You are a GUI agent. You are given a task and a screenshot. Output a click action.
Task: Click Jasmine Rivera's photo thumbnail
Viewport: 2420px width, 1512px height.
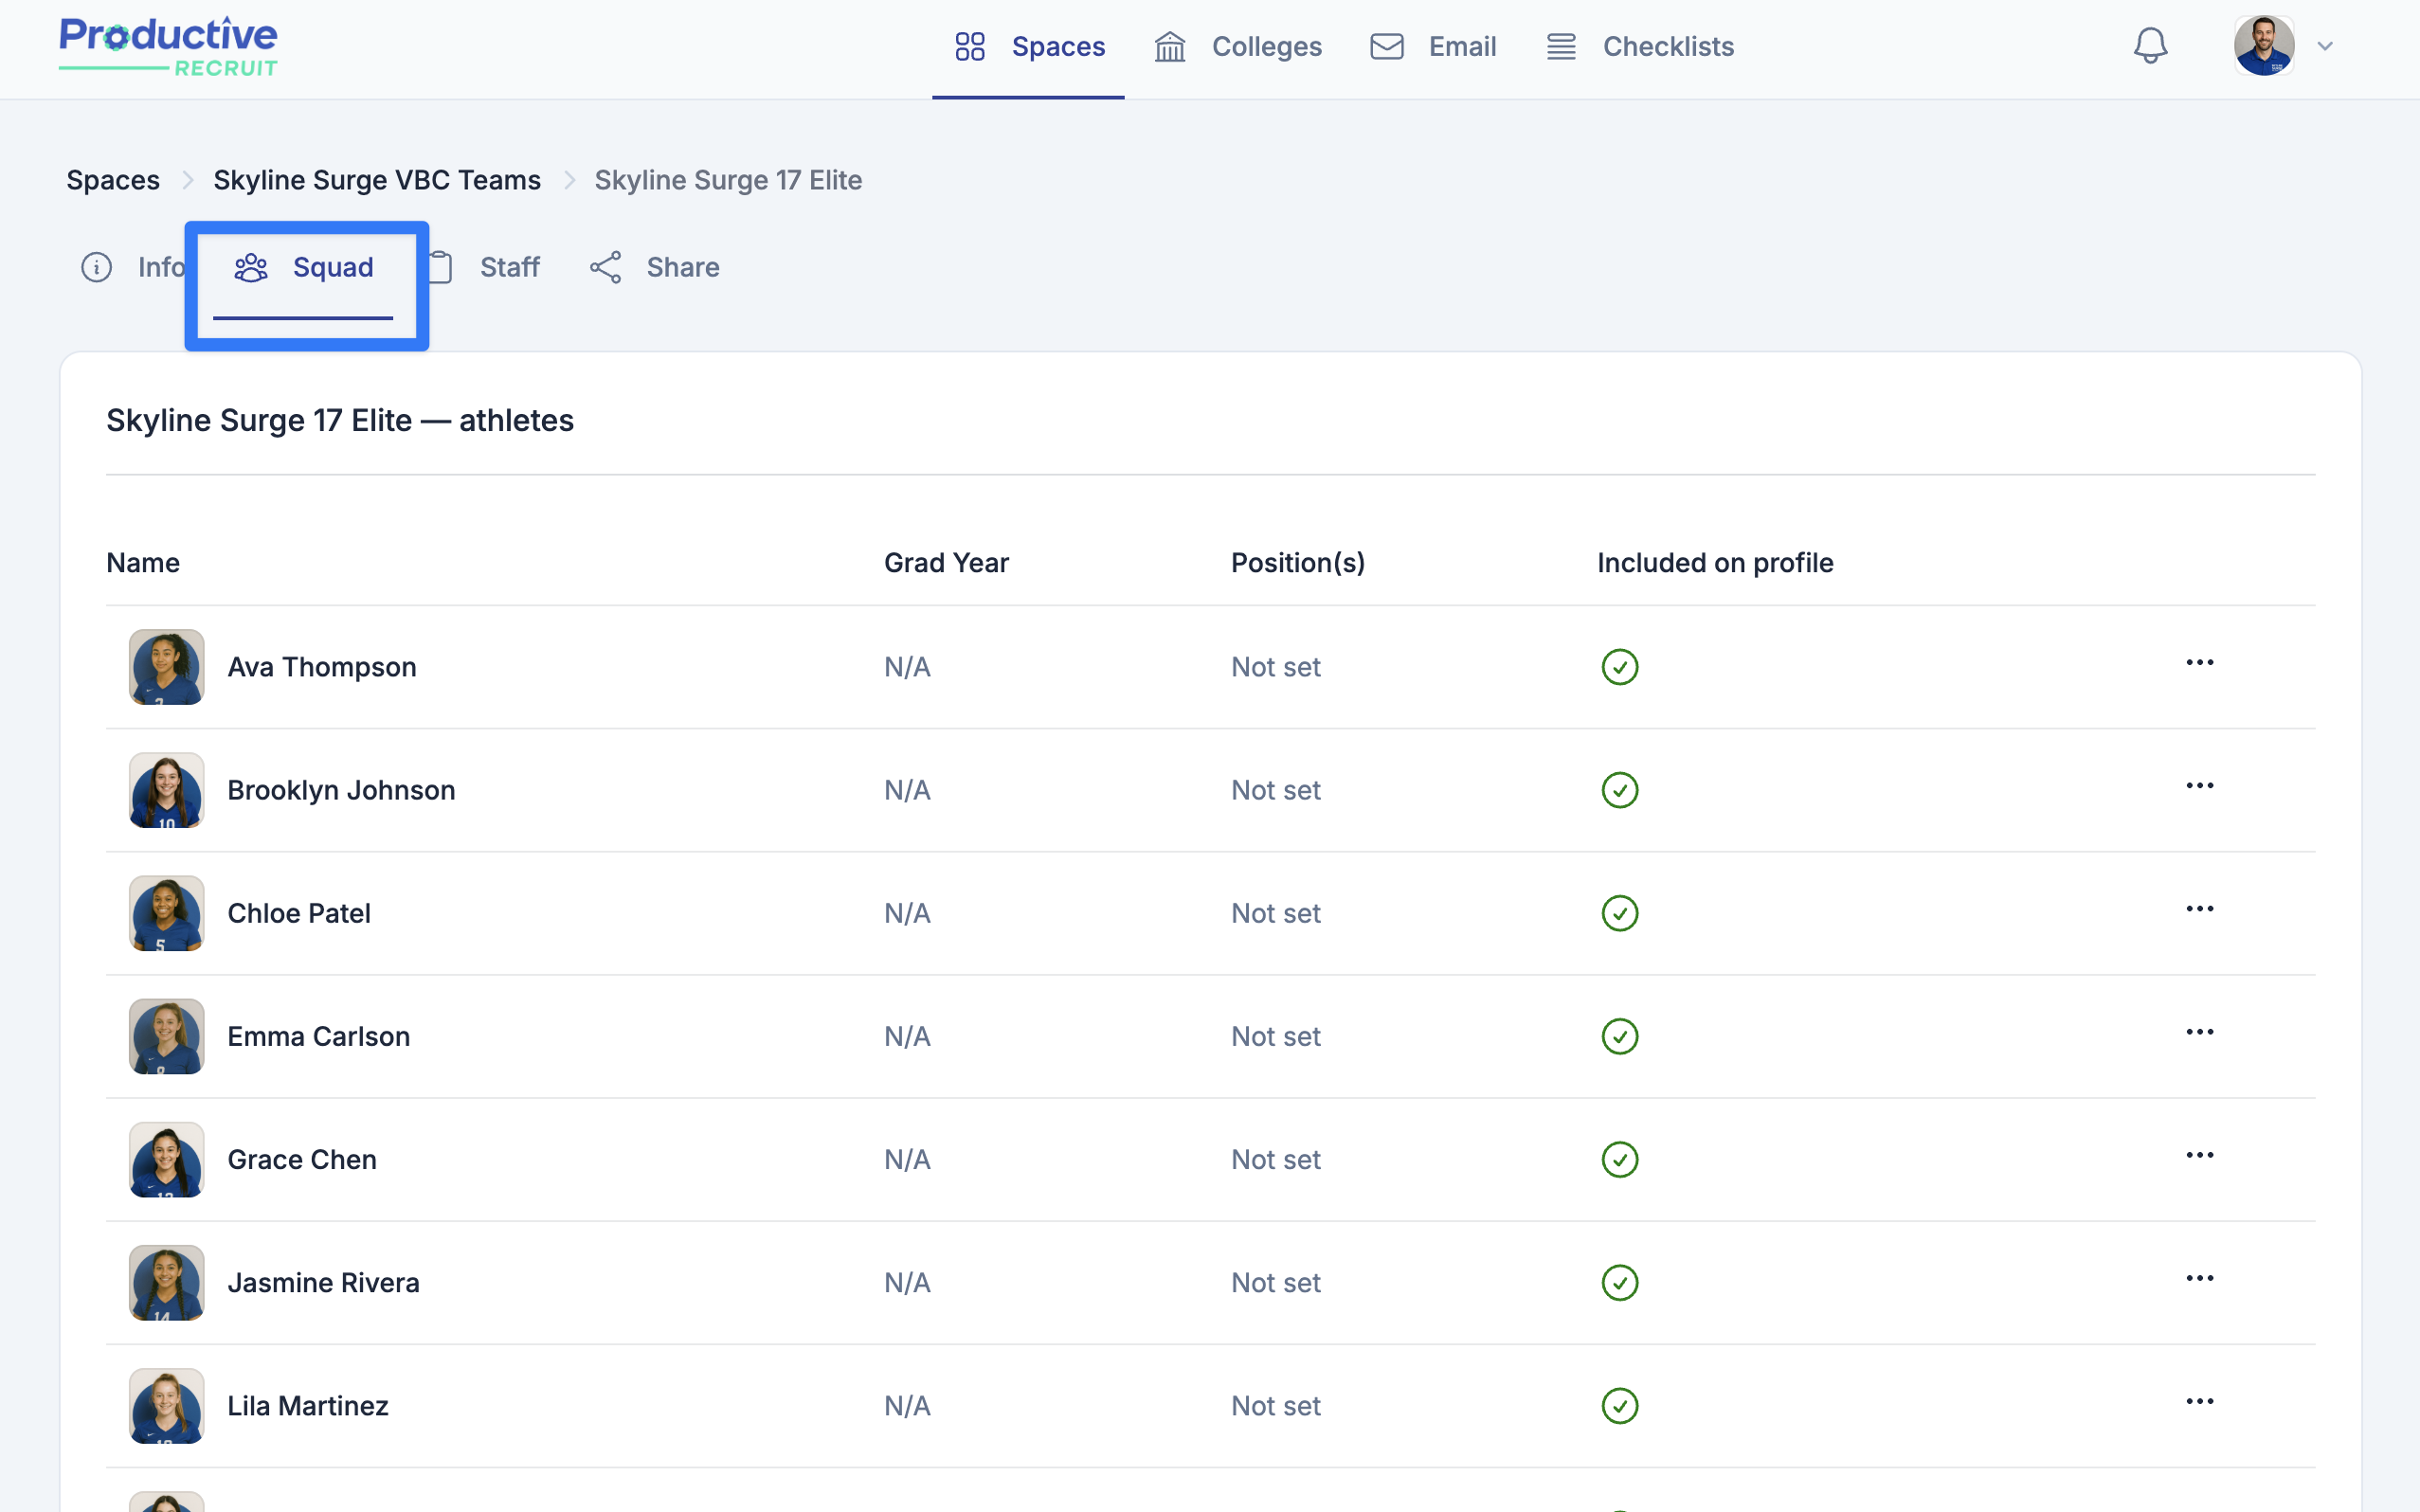tap(167, 1282)
